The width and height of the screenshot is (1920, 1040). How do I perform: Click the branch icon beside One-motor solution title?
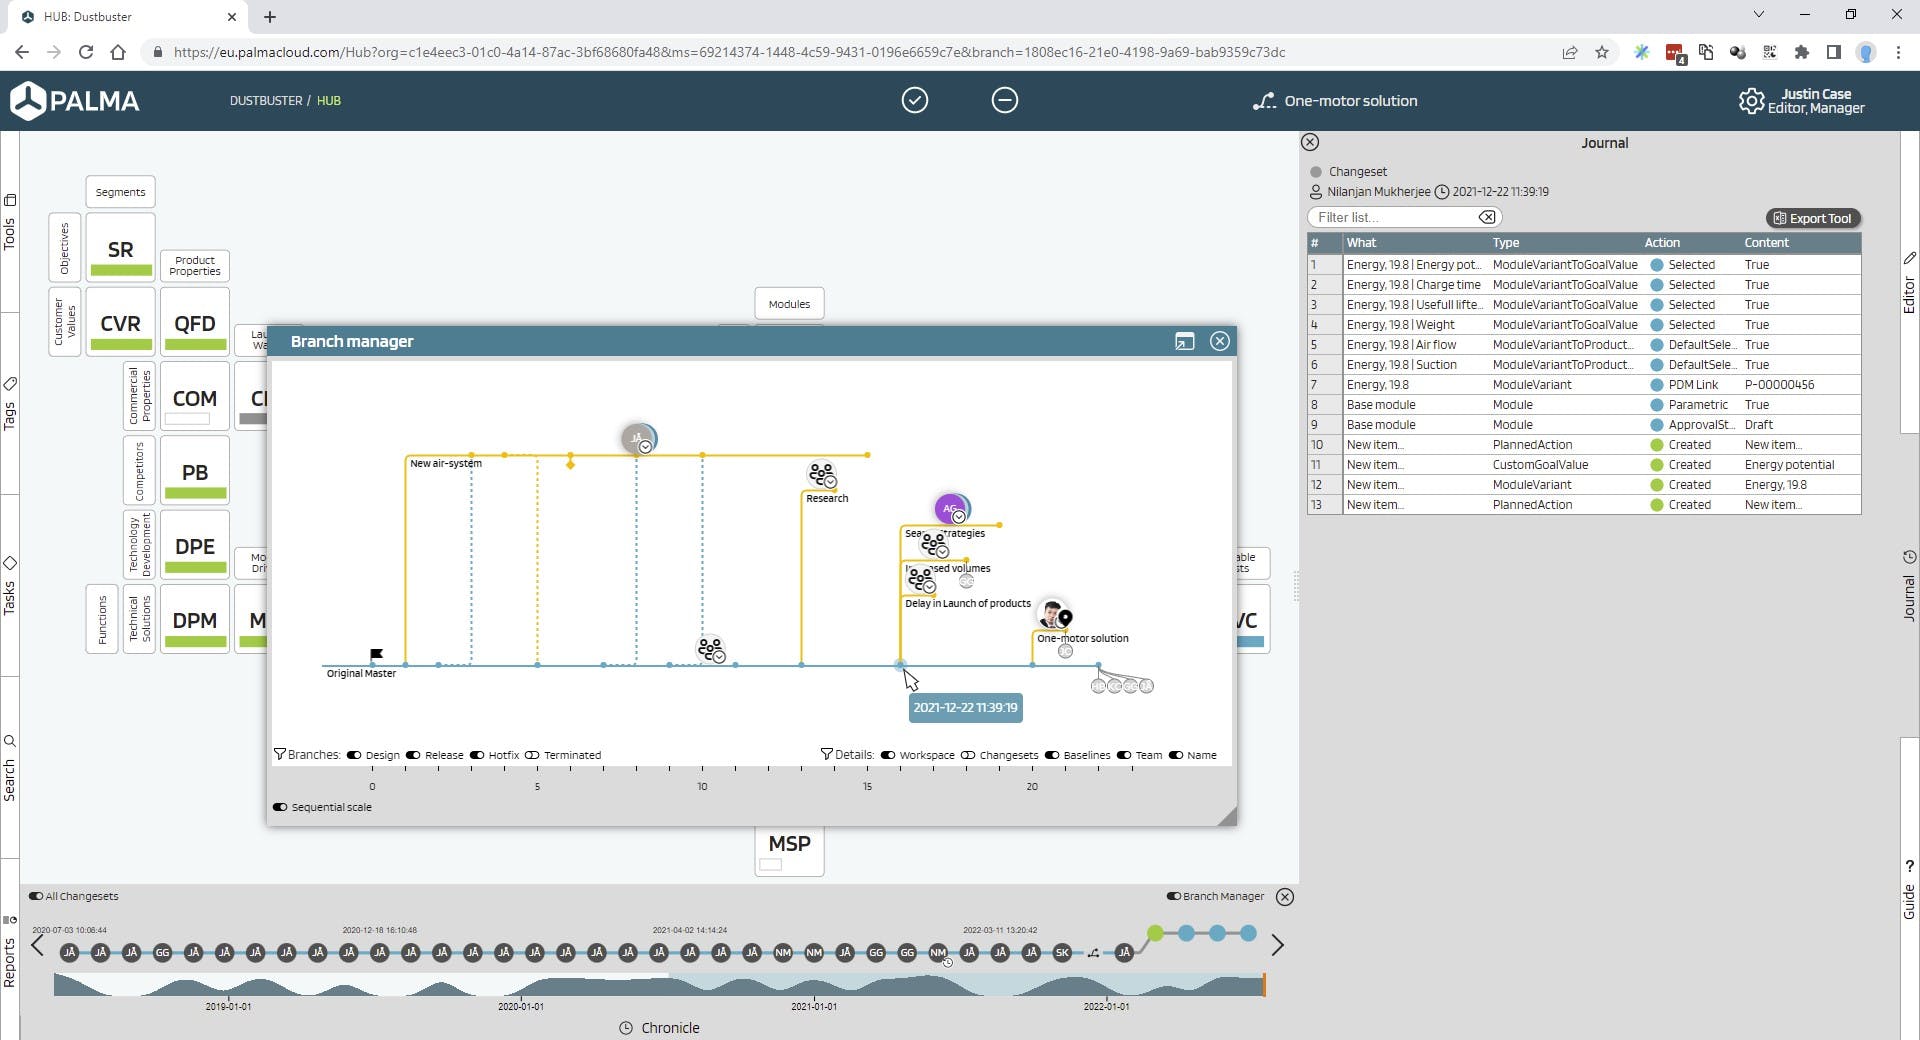tap(1264, 101)
